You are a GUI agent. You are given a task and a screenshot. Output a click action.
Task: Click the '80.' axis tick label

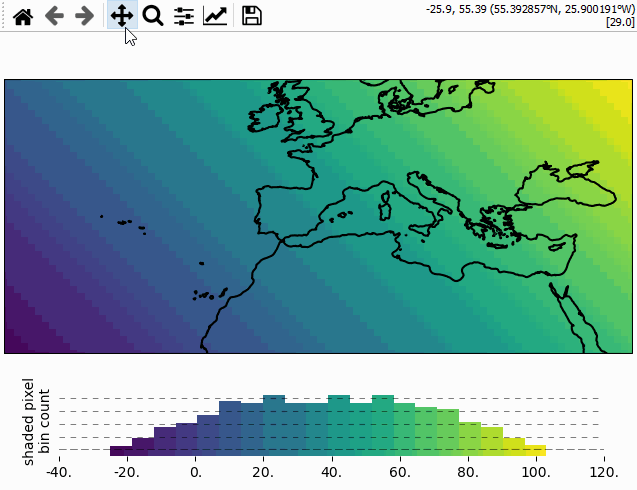pos(468,473)
